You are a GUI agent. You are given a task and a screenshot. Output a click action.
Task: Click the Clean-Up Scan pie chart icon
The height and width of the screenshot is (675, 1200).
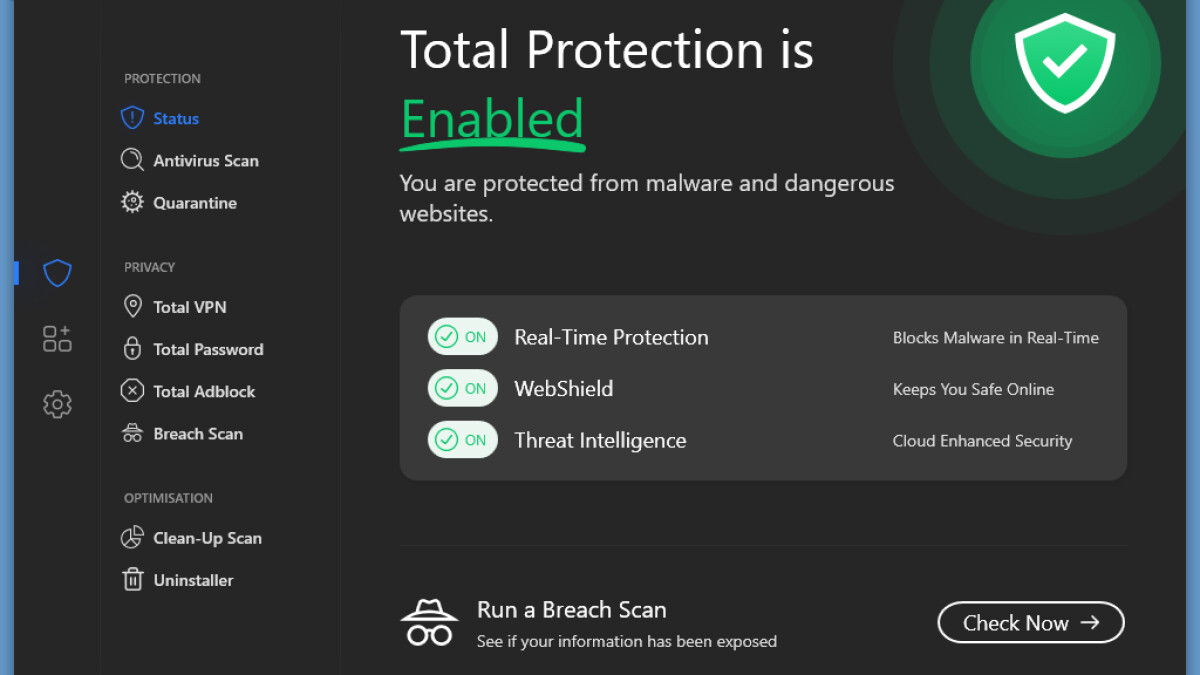(x=132, y=538)
